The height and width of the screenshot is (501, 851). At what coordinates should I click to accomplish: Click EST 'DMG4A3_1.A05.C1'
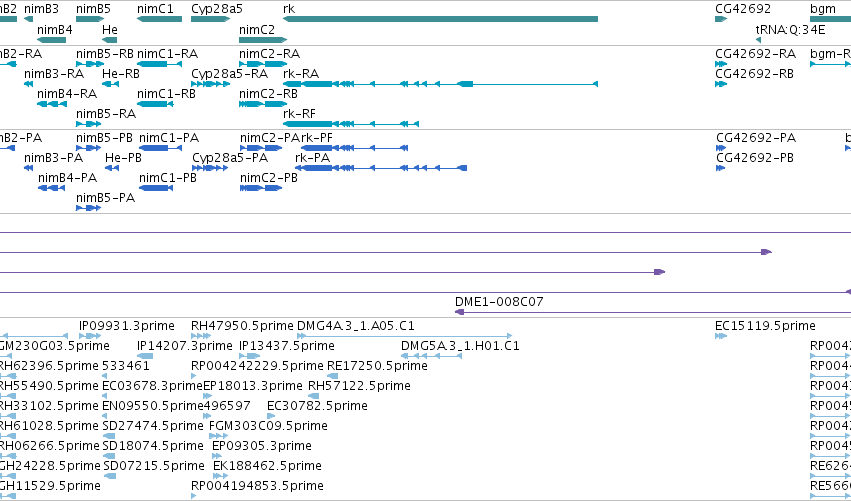(x=404, y=336)
